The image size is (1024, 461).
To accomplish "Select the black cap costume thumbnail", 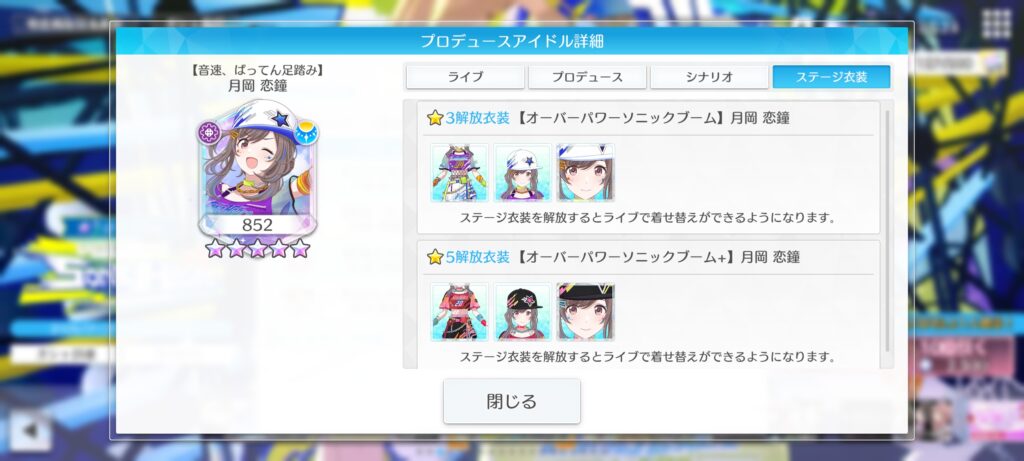I will [522, 312].
